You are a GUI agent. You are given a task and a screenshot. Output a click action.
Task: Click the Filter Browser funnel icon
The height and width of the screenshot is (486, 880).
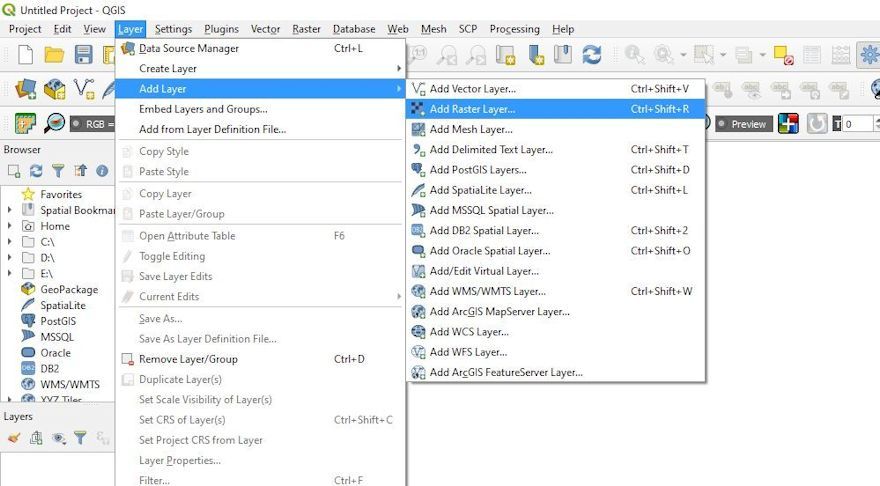[x=58, y=171]
